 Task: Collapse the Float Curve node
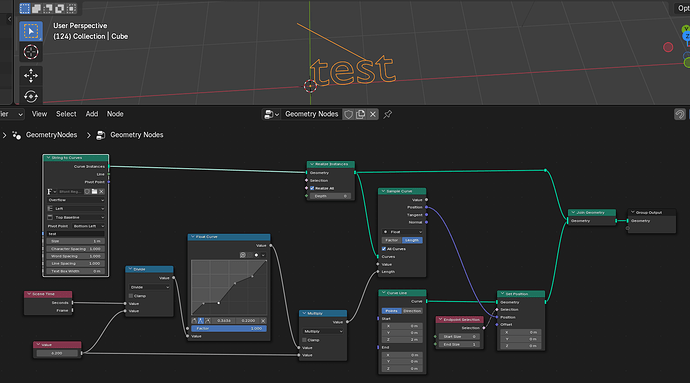(x=192, y=237)
